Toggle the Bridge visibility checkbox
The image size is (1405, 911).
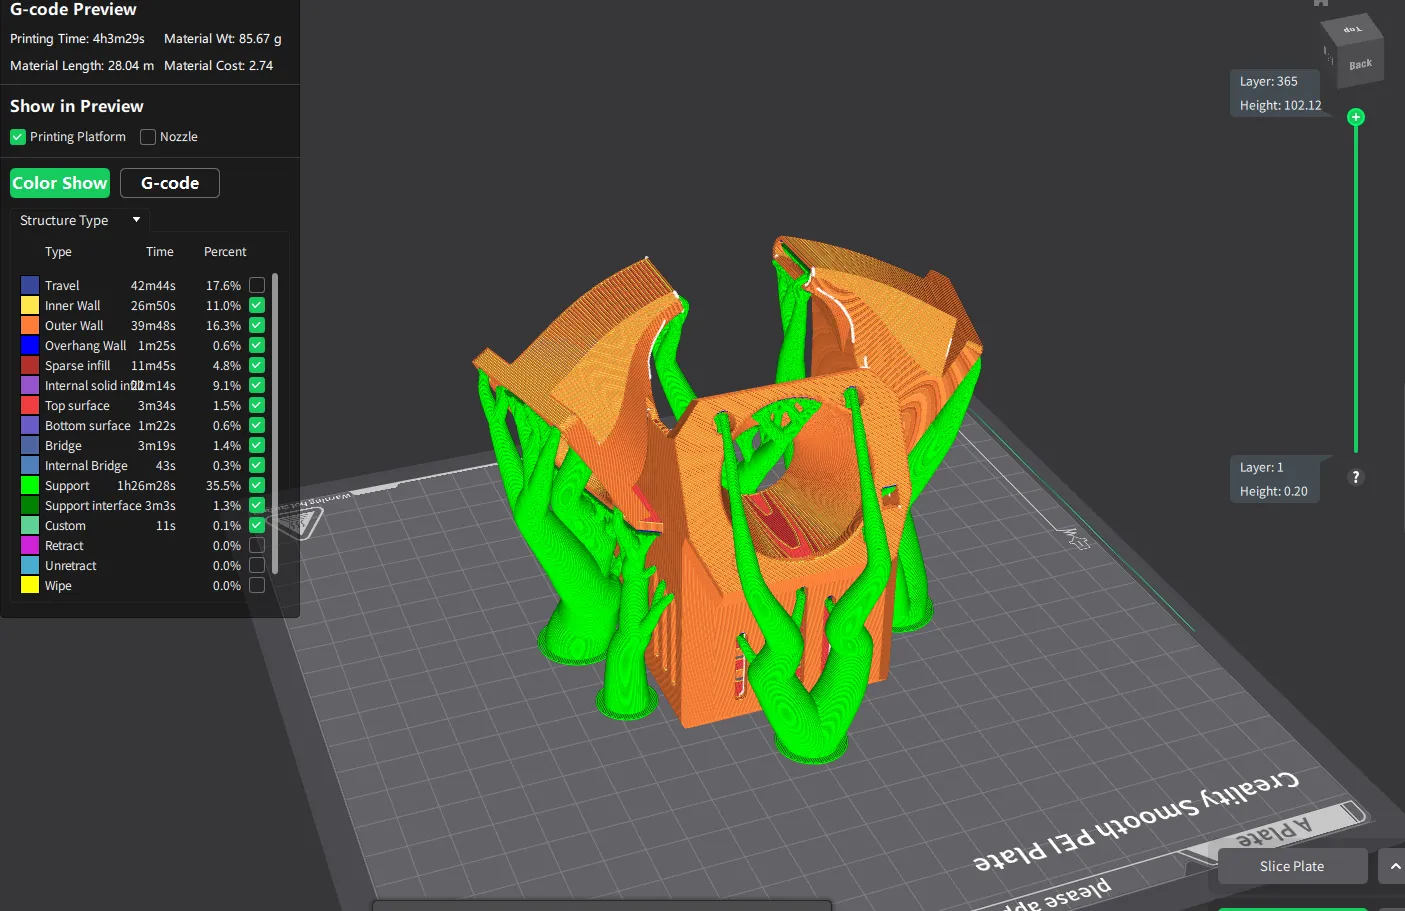tap(257, 445)
